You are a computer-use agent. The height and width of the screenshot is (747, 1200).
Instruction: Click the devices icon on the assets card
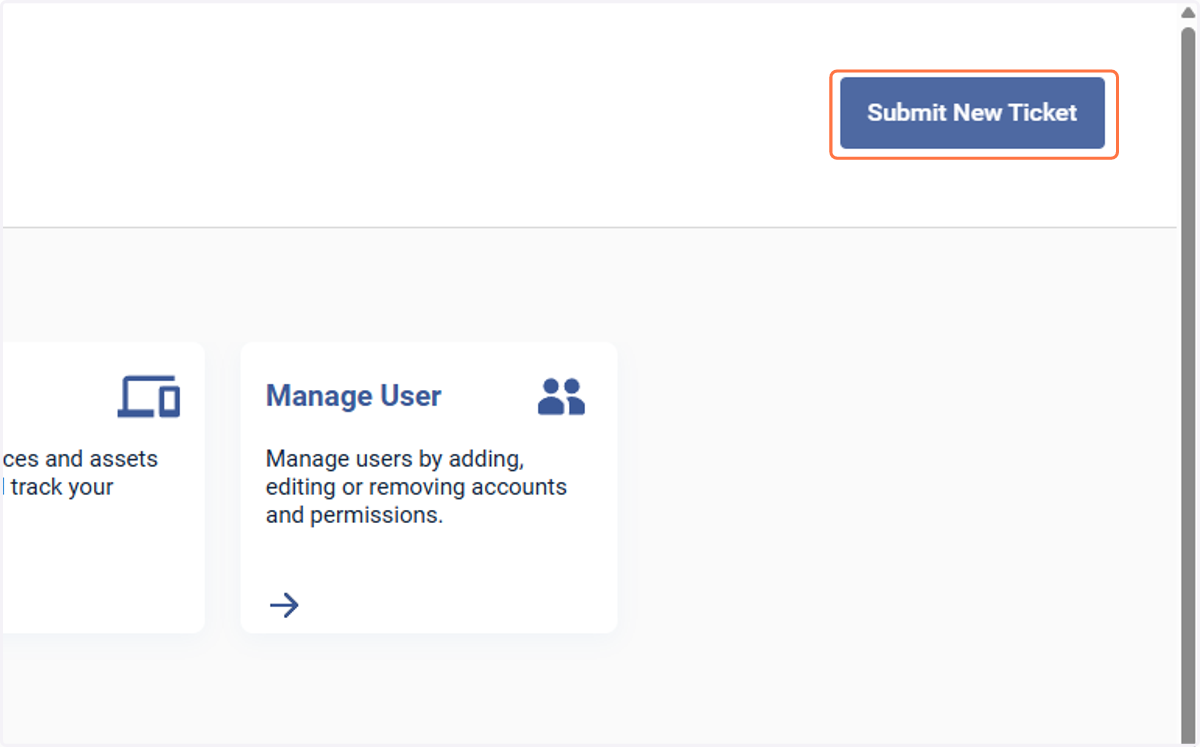149,397
